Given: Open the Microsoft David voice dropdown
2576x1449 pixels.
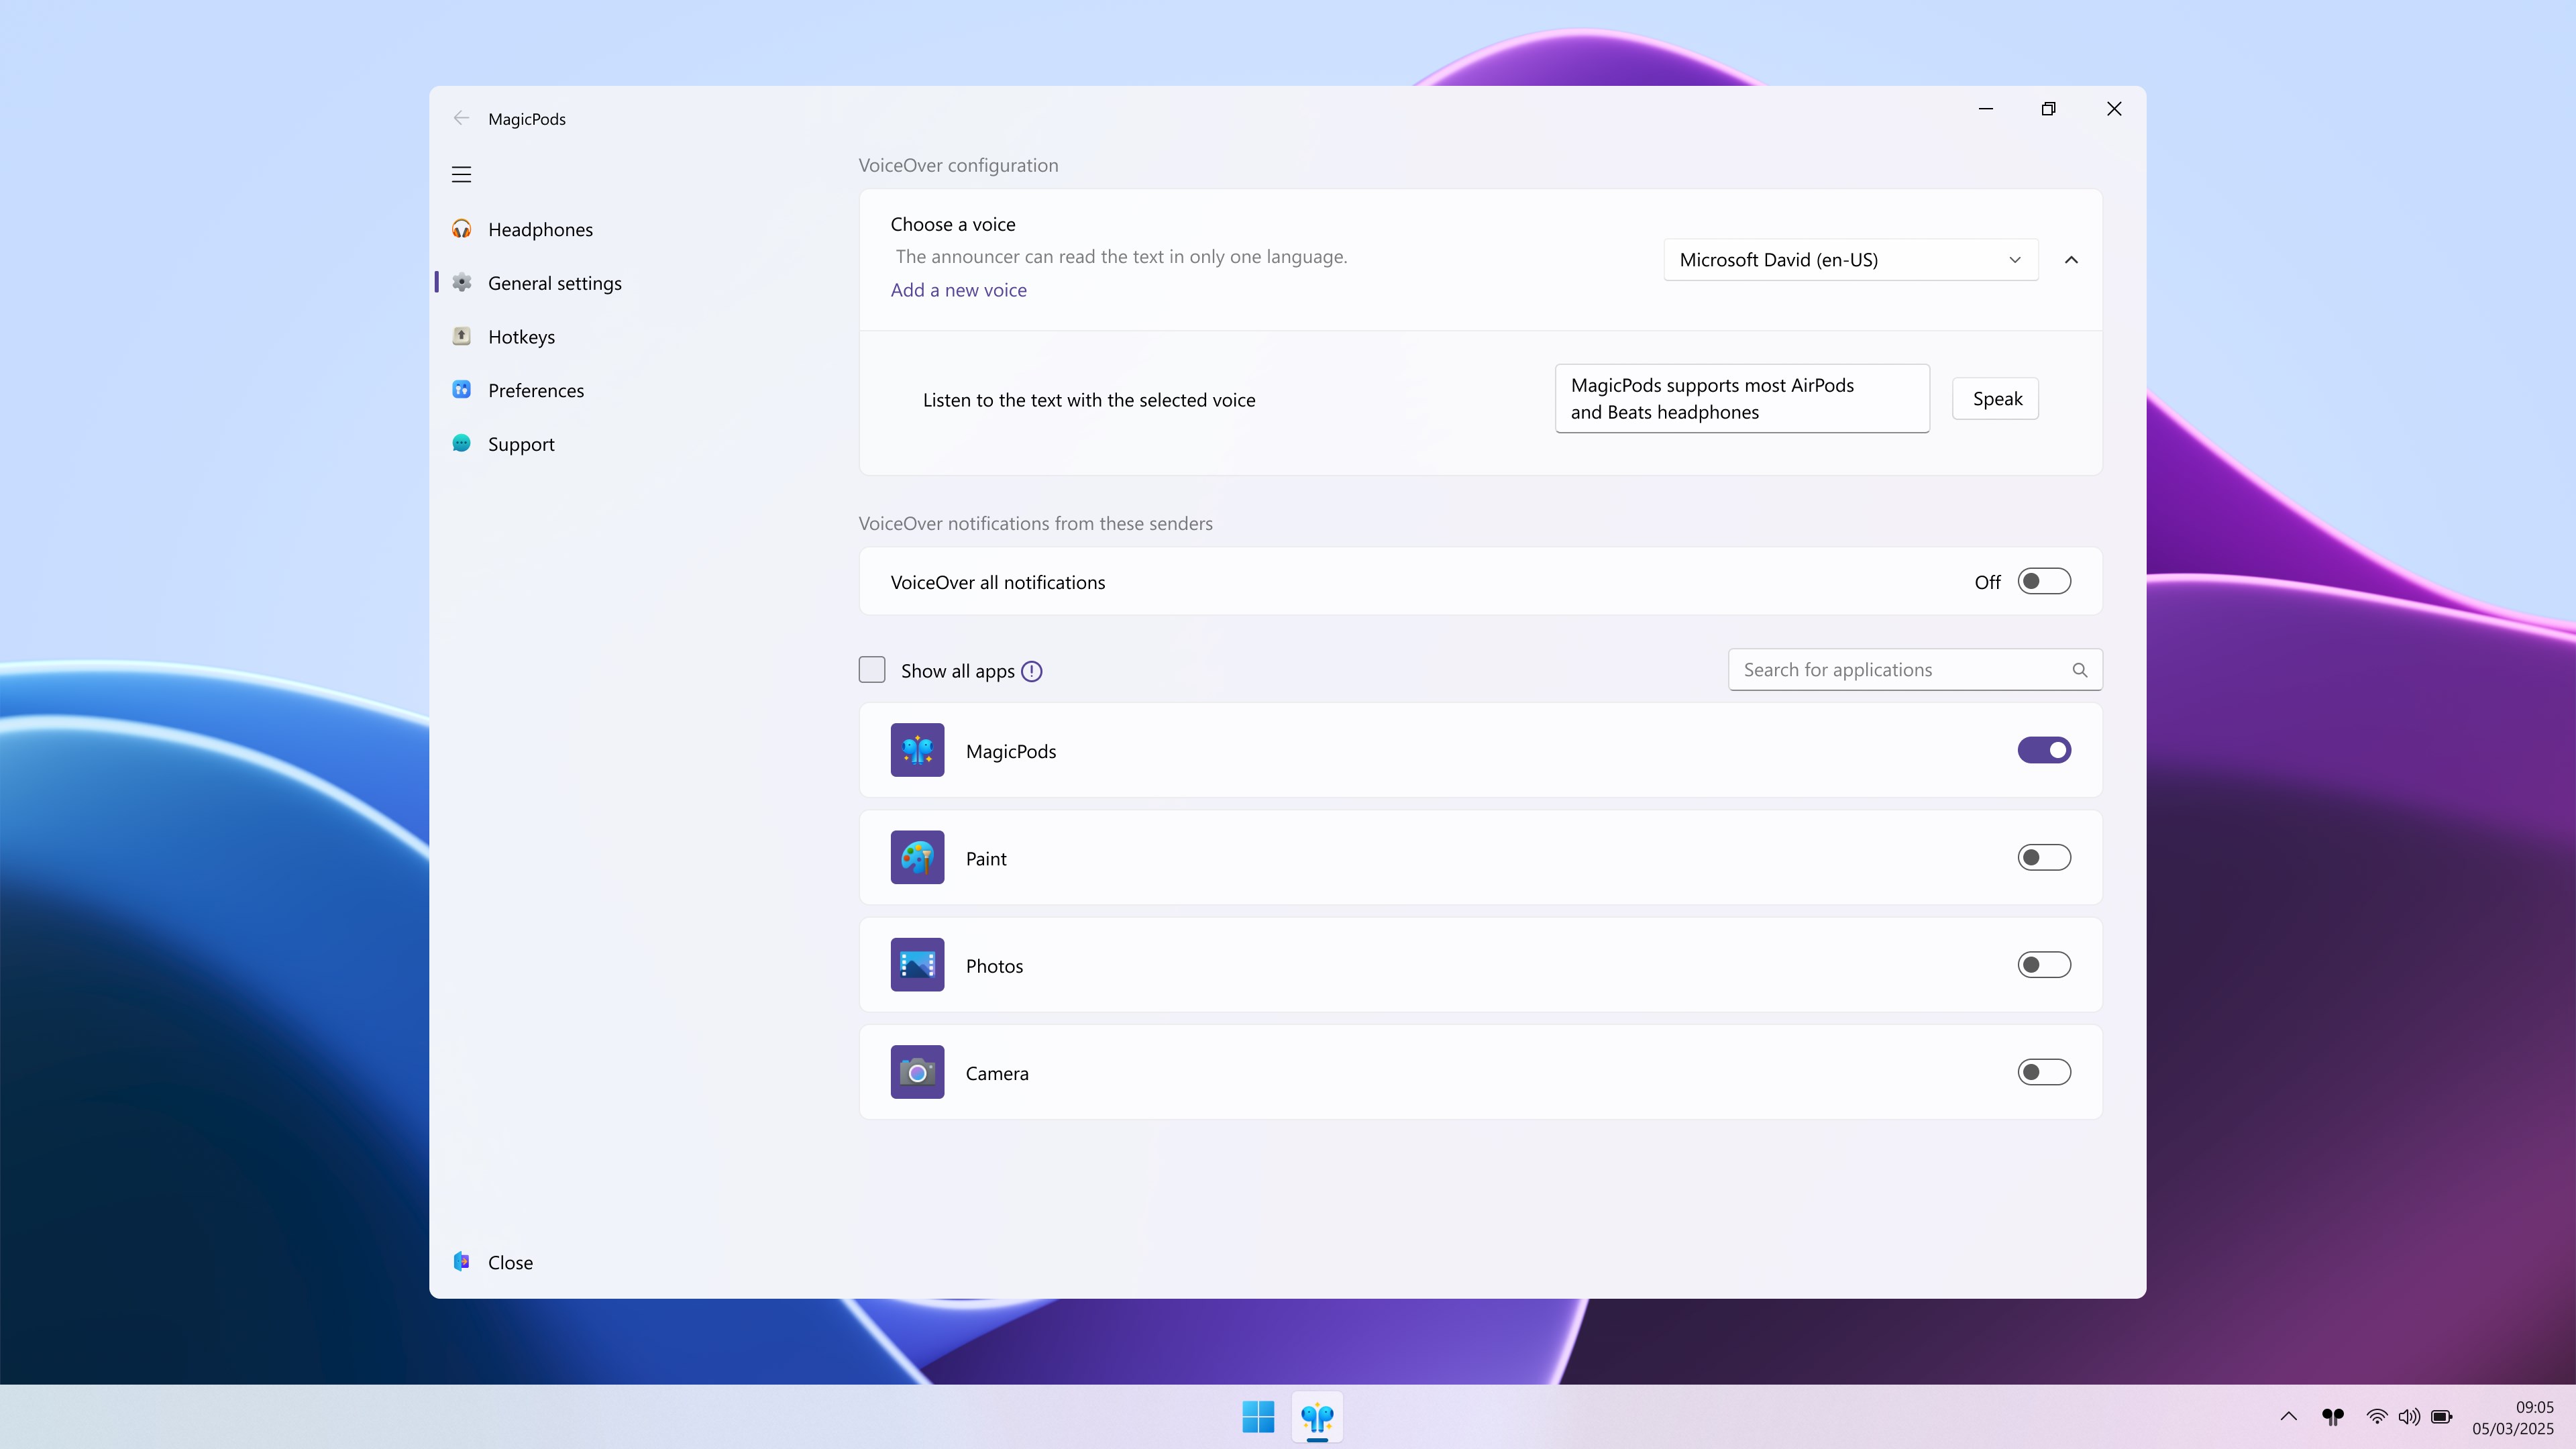Looking at the screenshot, I should click(x=1849, y=259).
